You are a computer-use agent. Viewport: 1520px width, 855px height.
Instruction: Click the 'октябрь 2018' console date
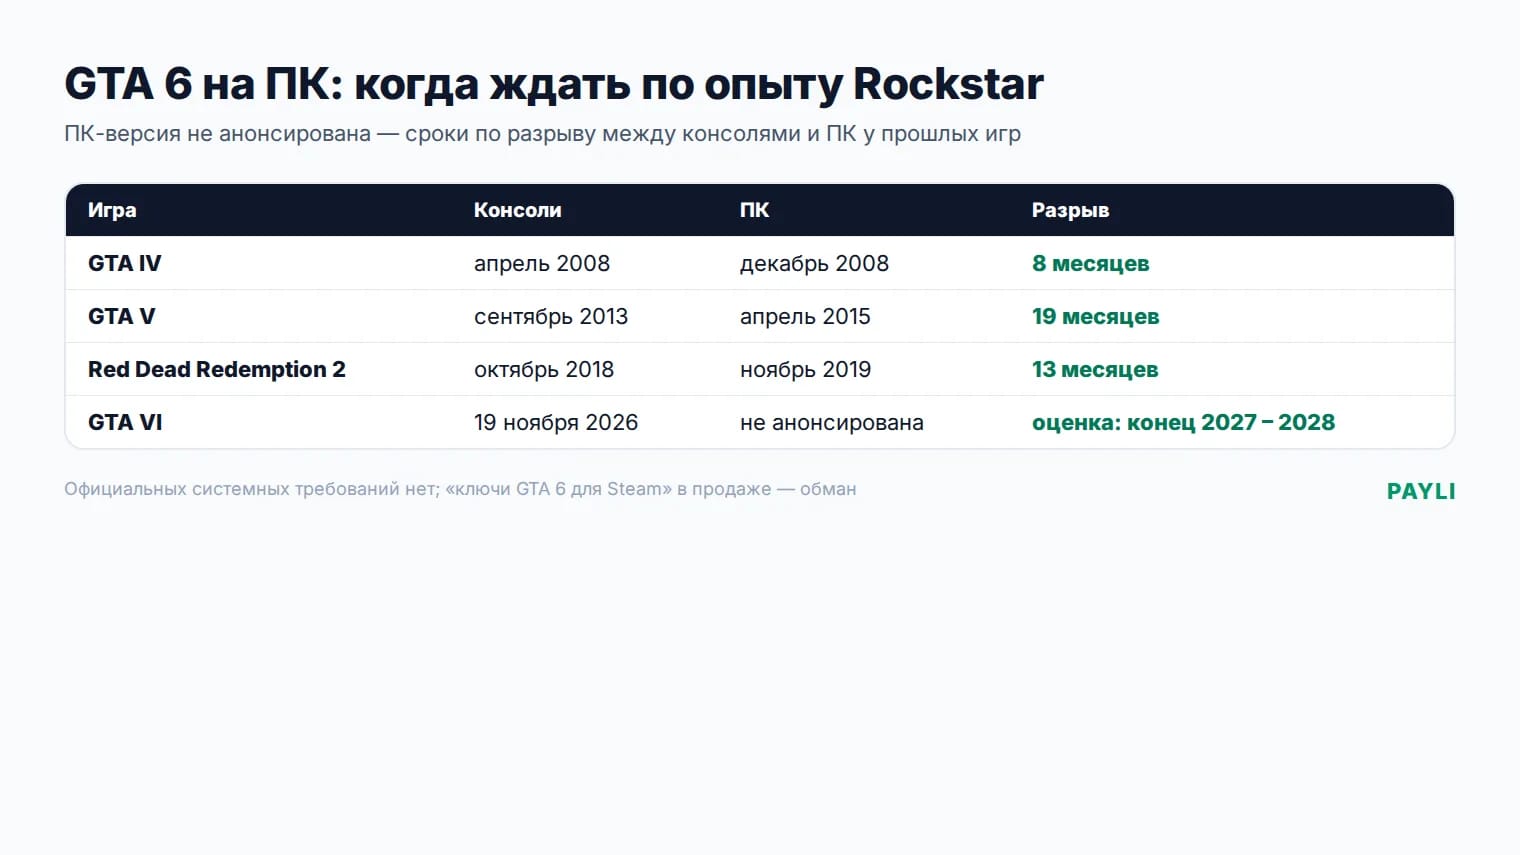point(544,370)
